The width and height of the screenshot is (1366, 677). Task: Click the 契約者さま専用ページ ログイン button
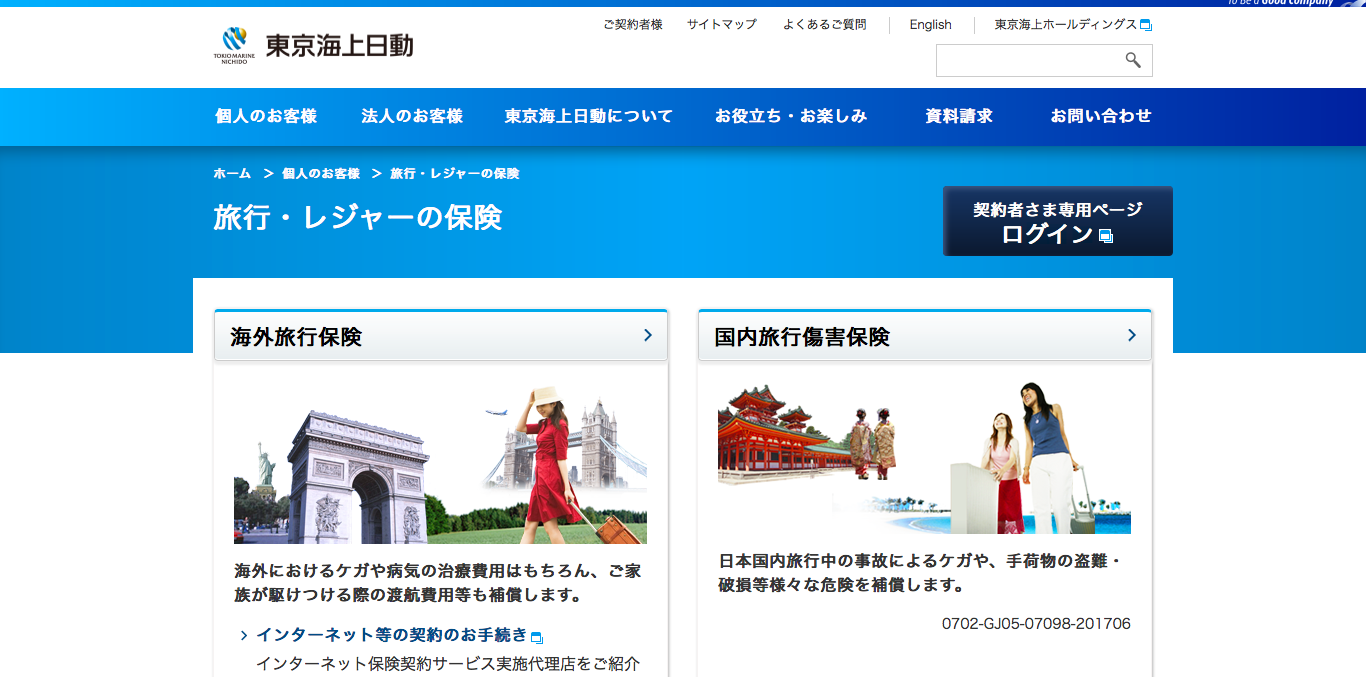tap(1058, 221)
